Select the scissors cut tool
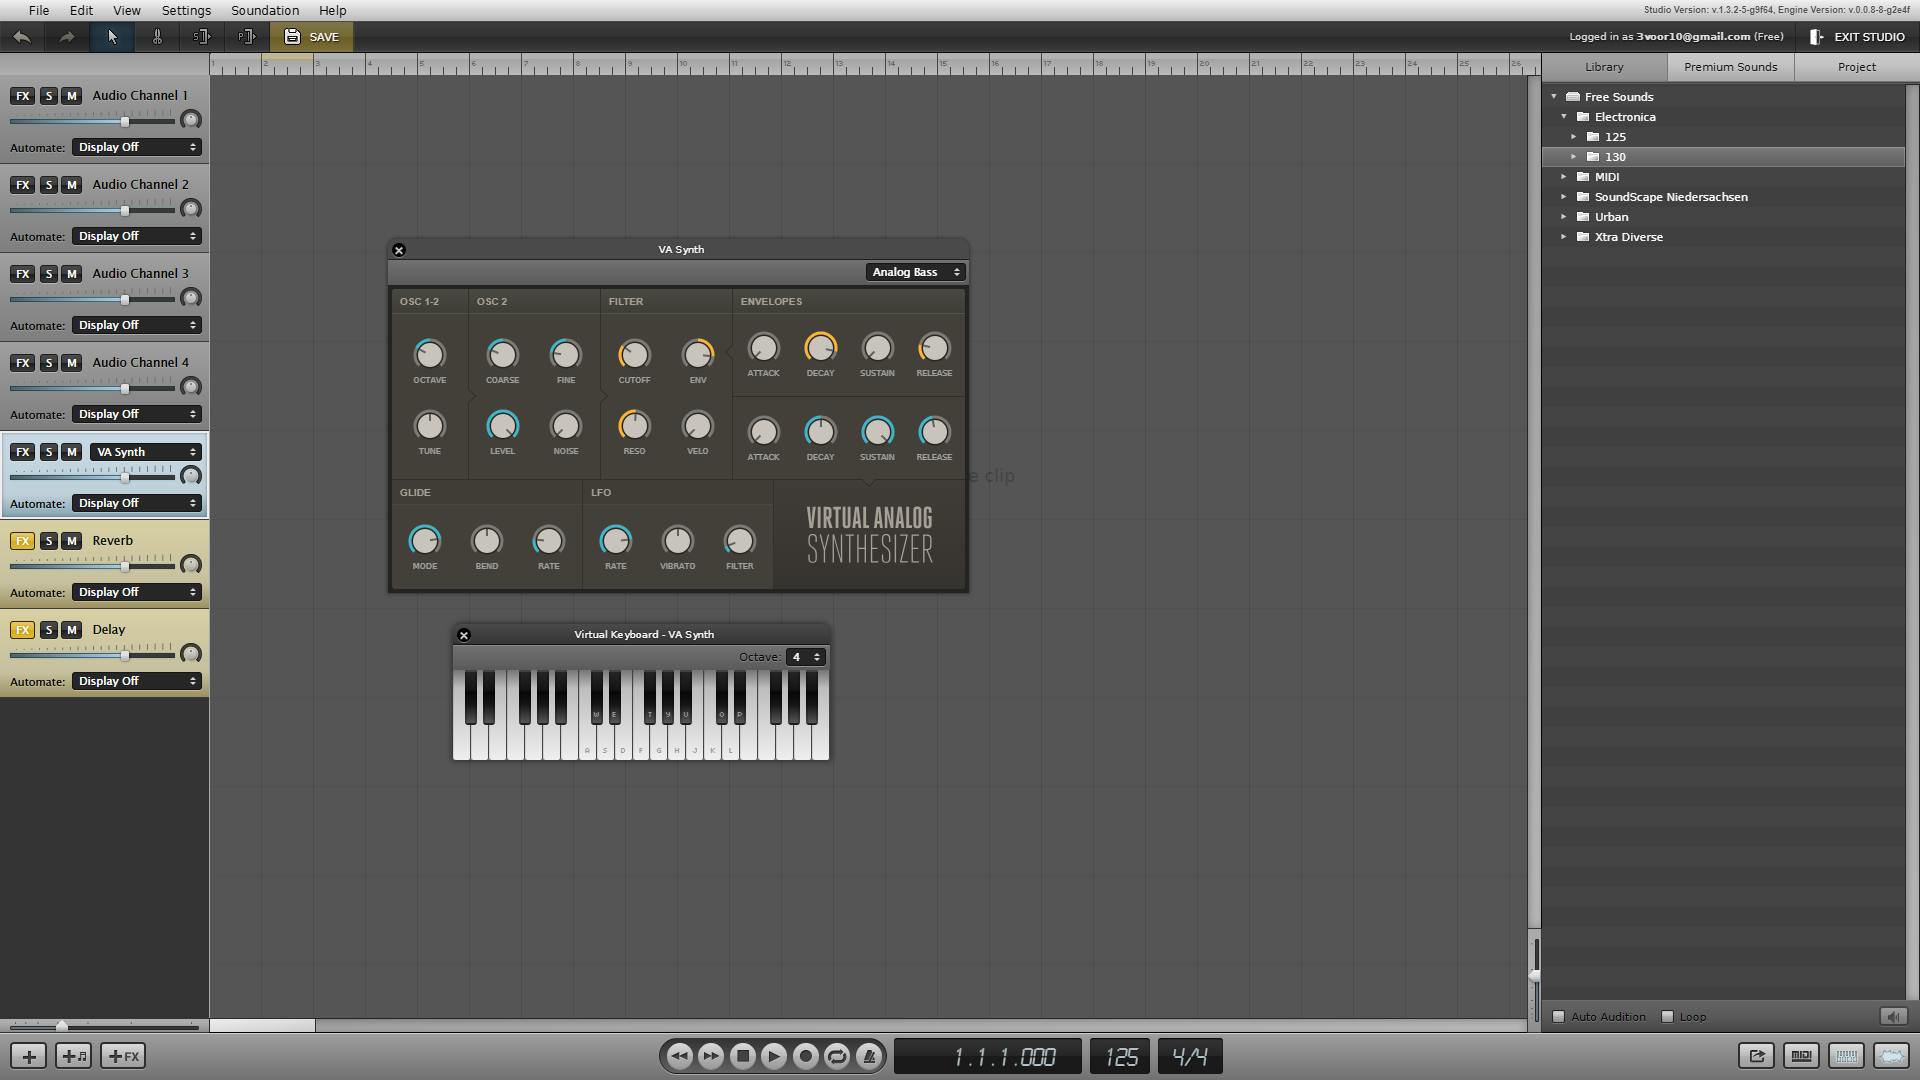This screenshot has width=1920, height=1080. coord(157,37)
